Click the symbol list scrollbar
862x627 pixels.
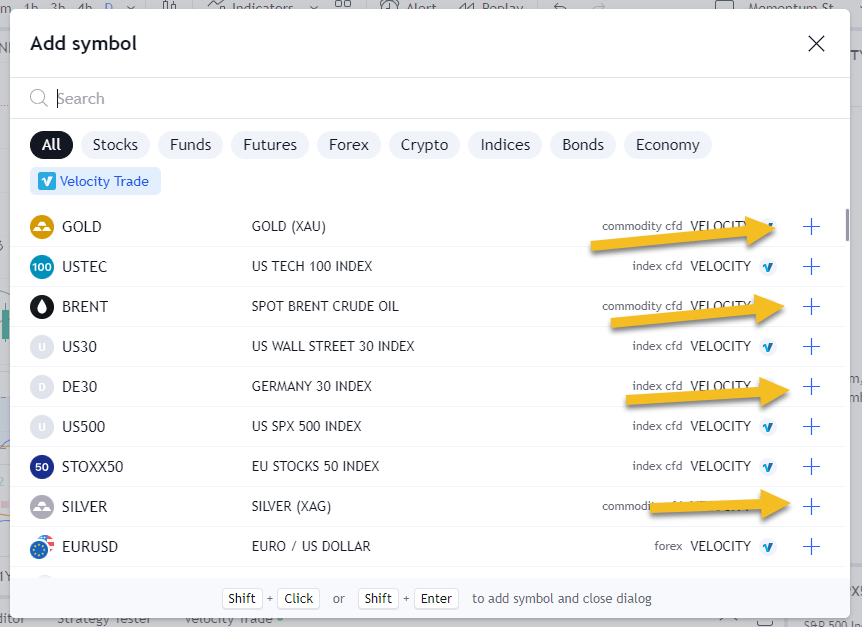(847, 225)
